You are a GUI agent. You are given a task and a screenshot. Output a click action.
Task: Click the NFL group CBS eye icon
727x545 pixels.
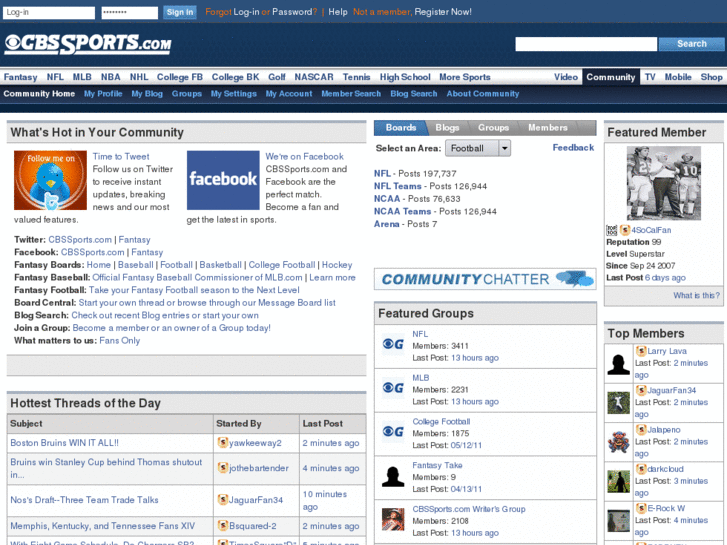(x=393, y=344)
